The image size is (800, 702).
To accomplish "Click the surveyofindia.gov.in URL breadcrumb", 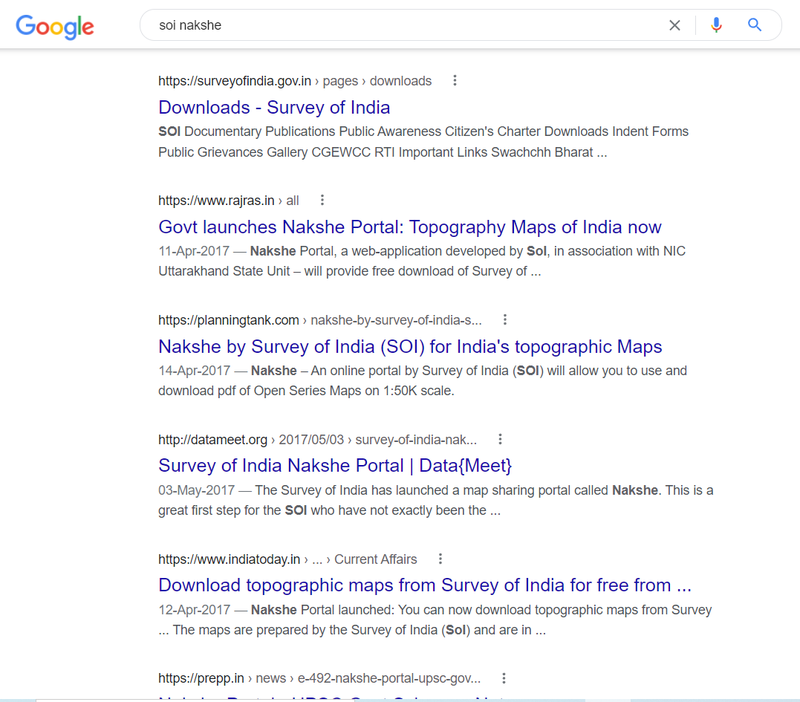I will [x=295, y=81].
